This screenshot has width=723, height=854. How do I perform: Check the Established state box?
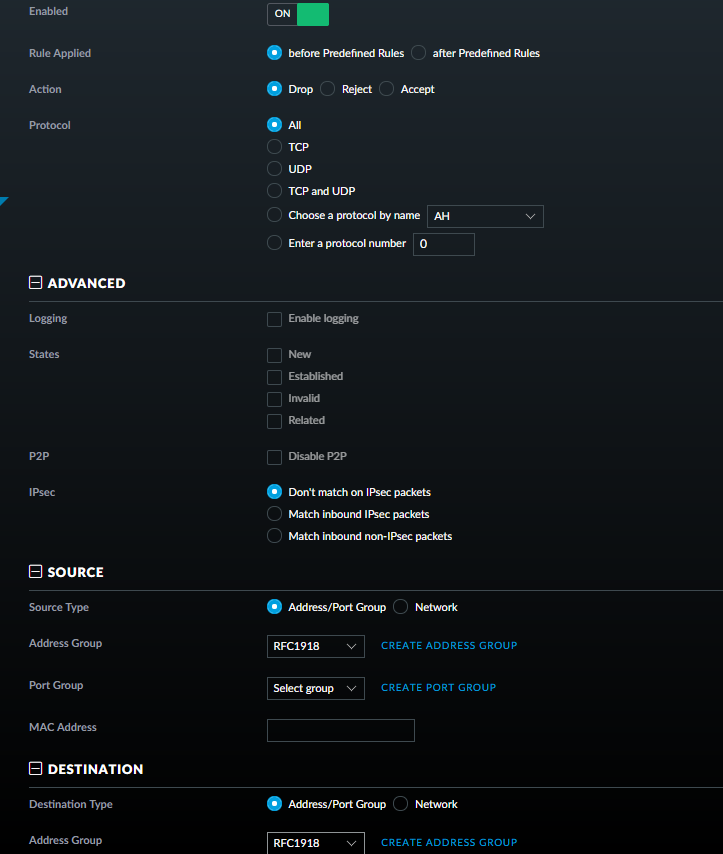(275, 377)
